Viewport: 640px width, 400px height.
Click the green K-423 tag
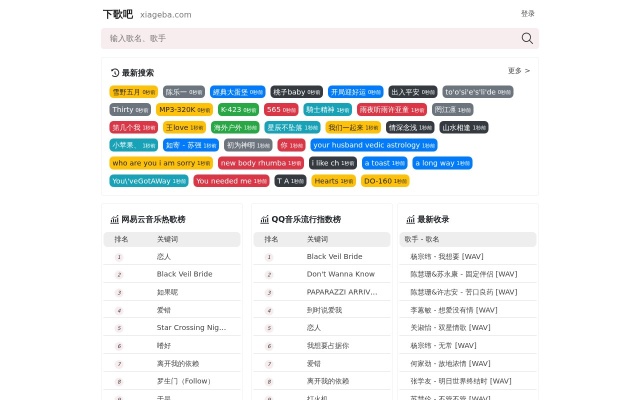pyautogui.click(x=239, y=109)
